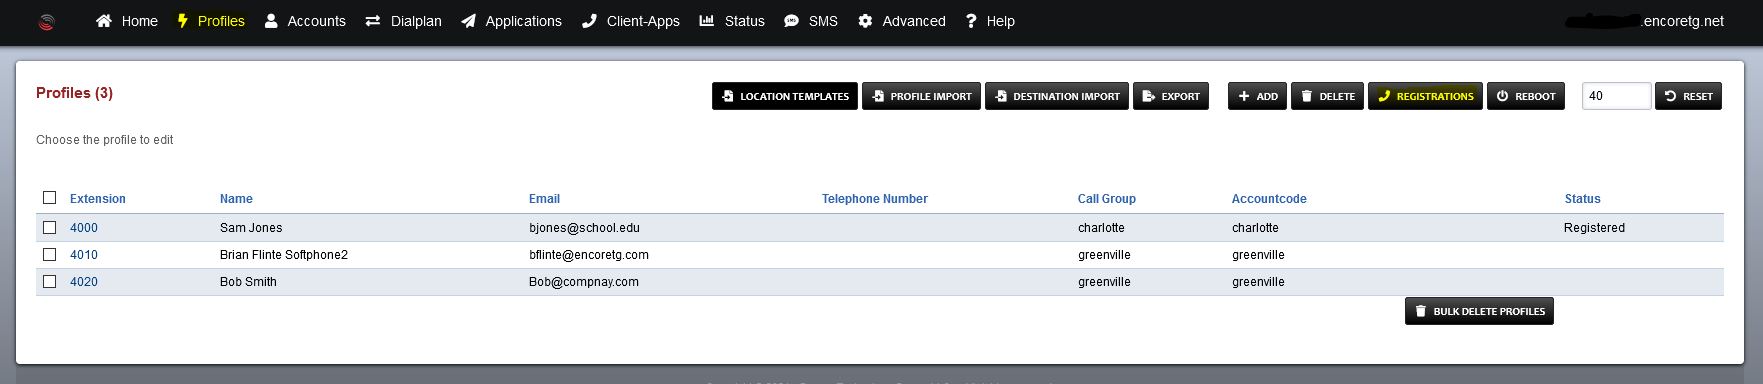Check the box for extension 4000

[x=50, y=228]
